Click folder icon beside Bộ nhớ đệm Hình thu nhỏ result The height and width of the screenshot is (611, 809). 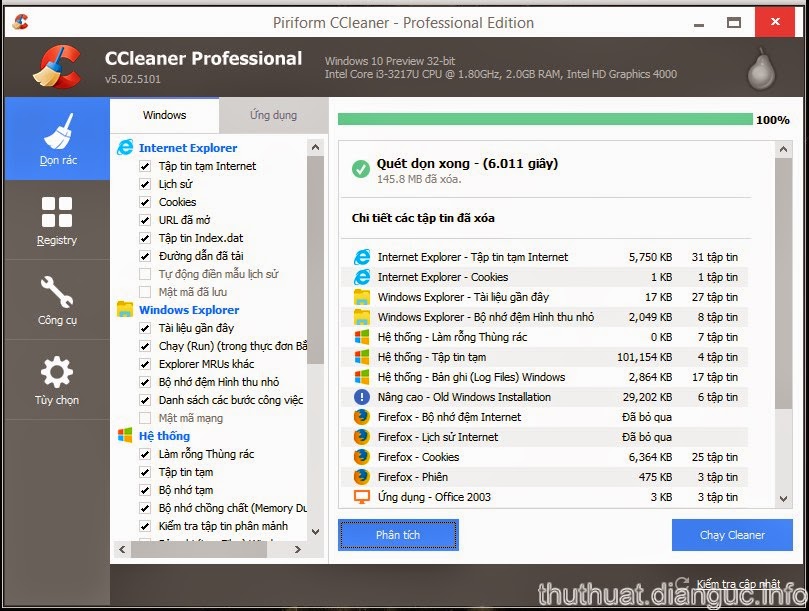tap(362, 316)
